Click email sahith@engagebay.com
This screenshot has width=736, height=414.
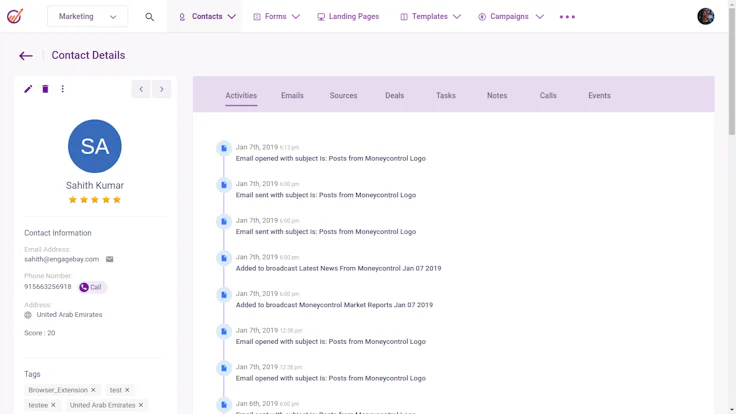coord(61,259)
